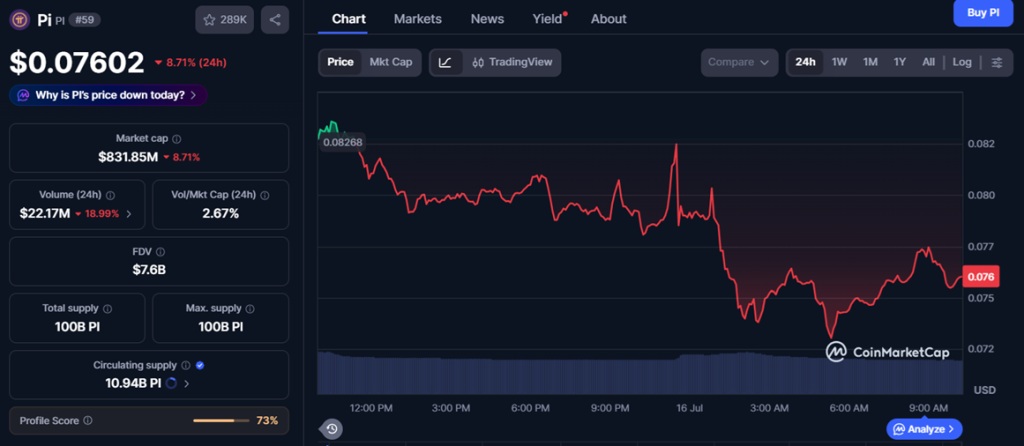Select the 24h time range

point(805,63)
